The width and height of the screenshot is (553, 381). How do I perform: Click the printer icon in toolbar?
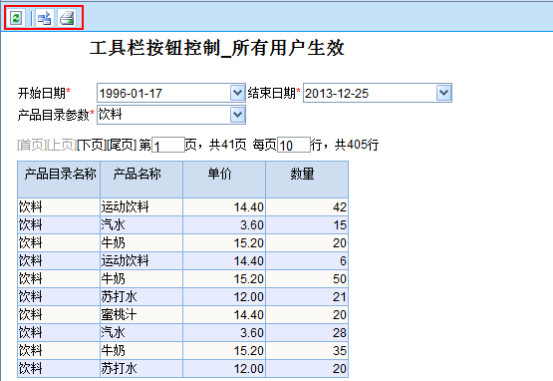pyautogui.click(x=67, y=18)
